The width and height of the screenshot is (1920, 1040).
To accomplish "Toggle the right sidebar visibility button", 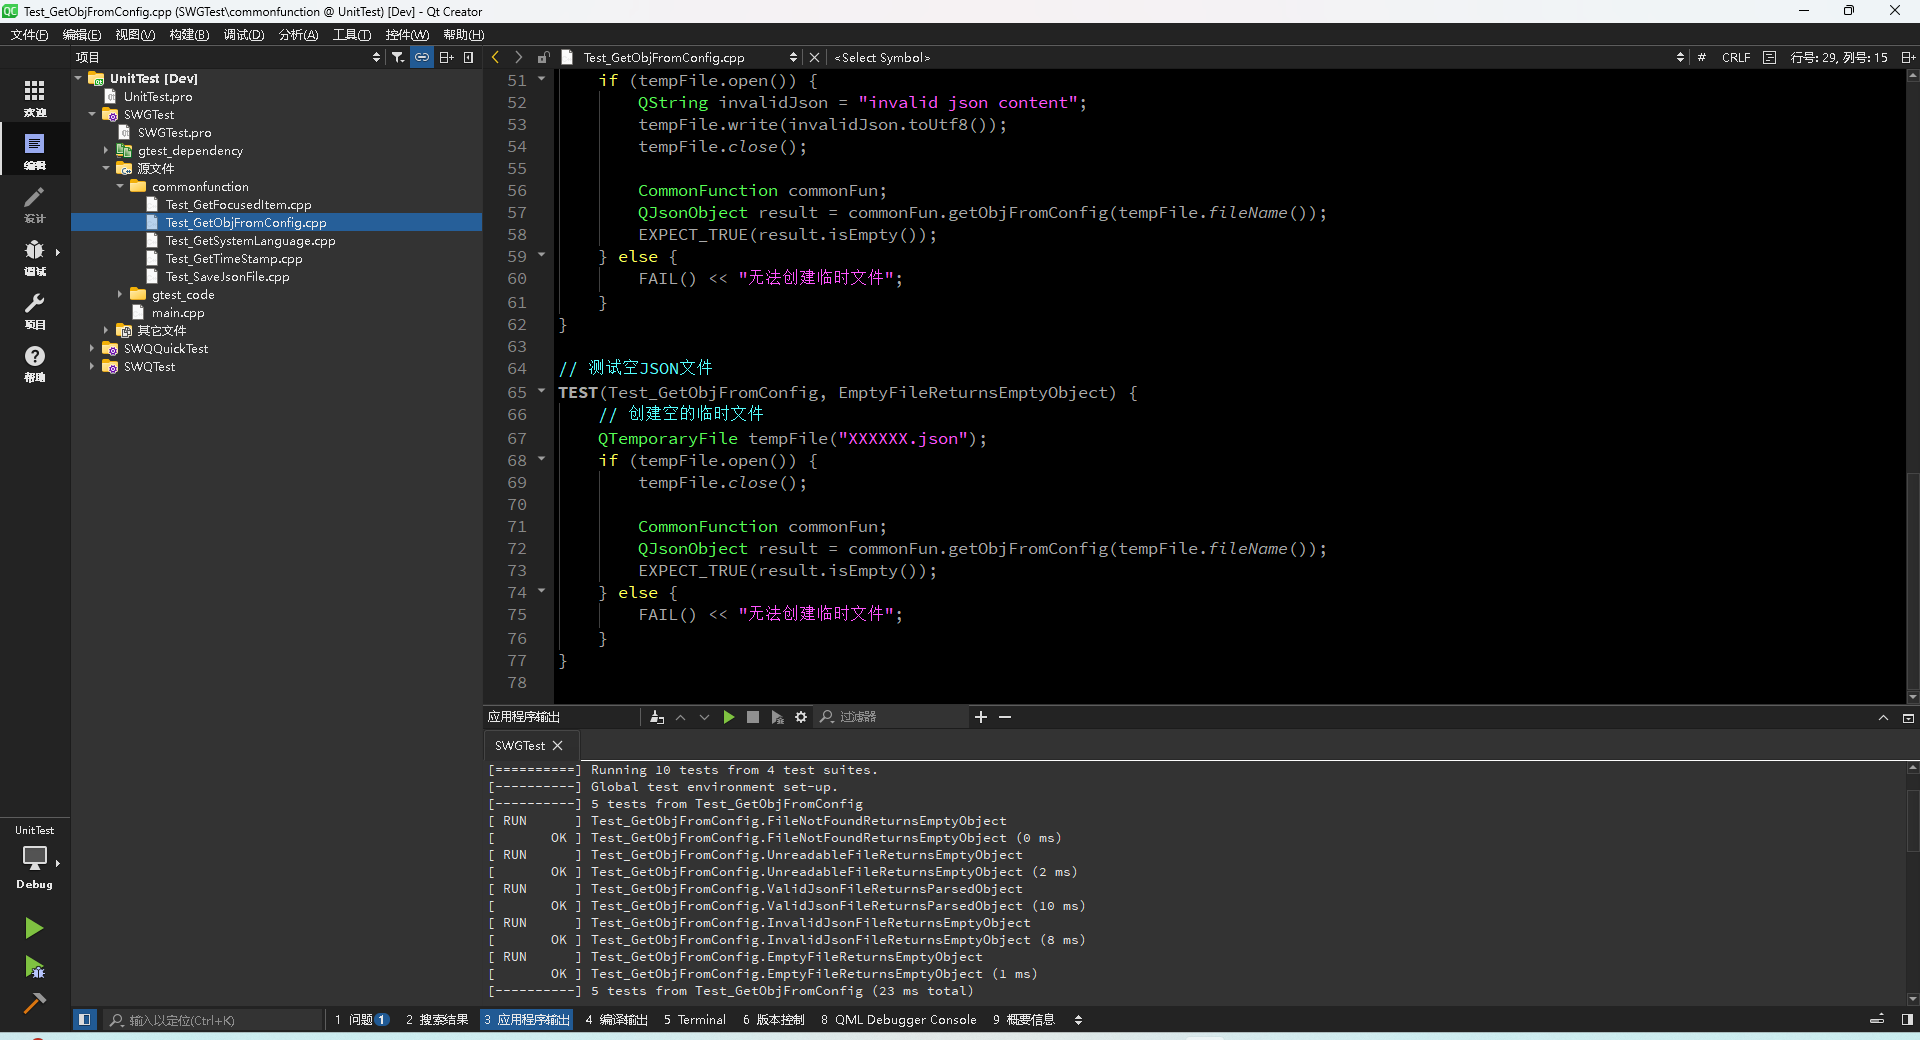I will coord(1907,1019).
